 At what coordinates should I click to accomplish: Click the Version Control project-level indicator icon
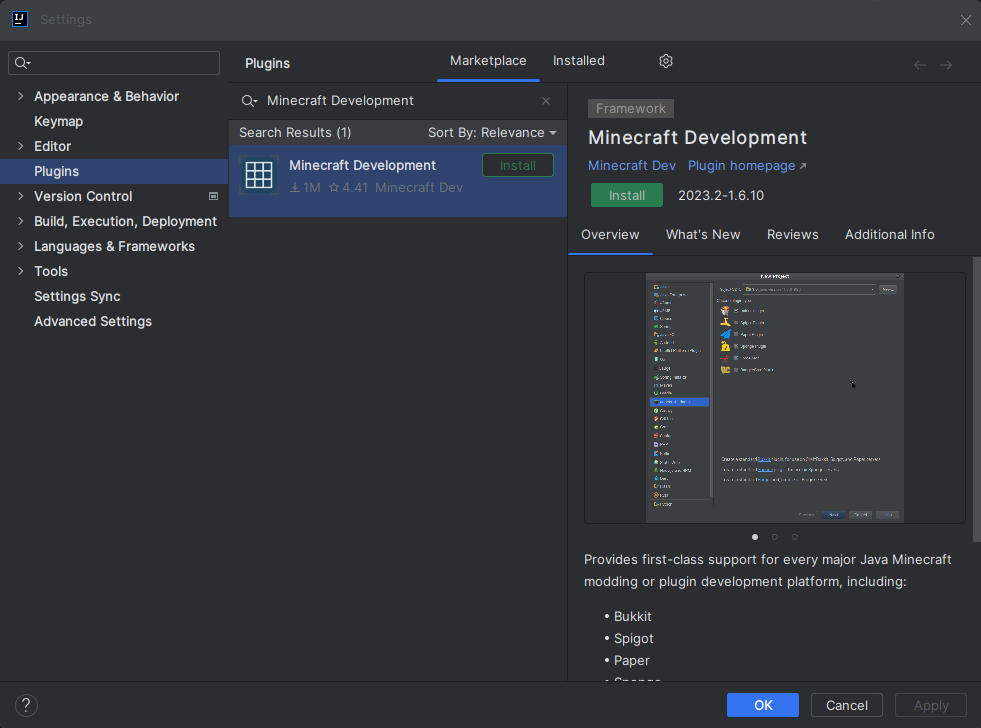213,196
